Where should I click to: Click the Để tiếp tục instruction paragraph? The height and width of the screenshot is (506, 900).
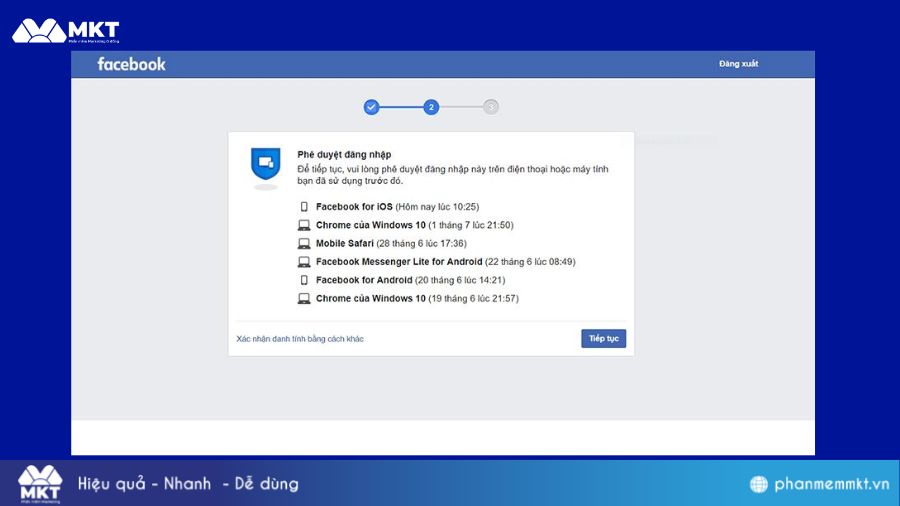click(452, 175)
